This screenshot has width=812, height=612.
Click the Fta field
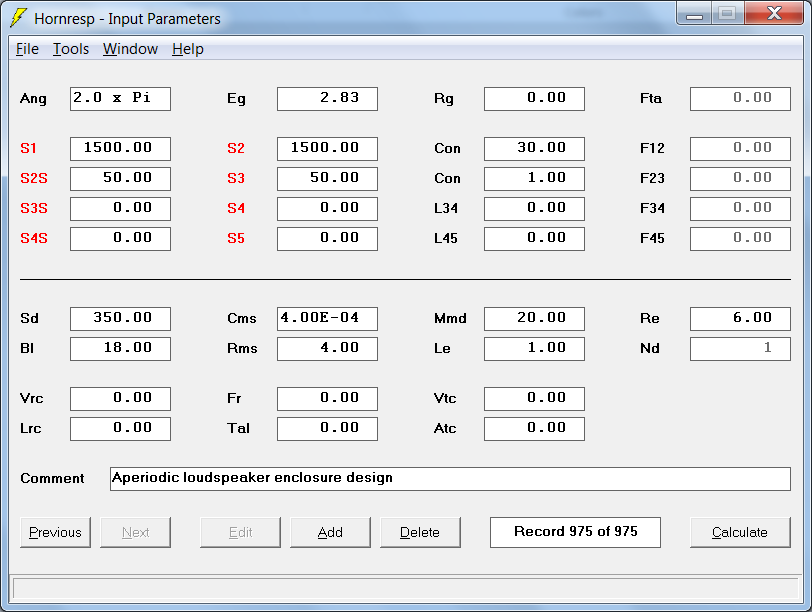(740, 99)
